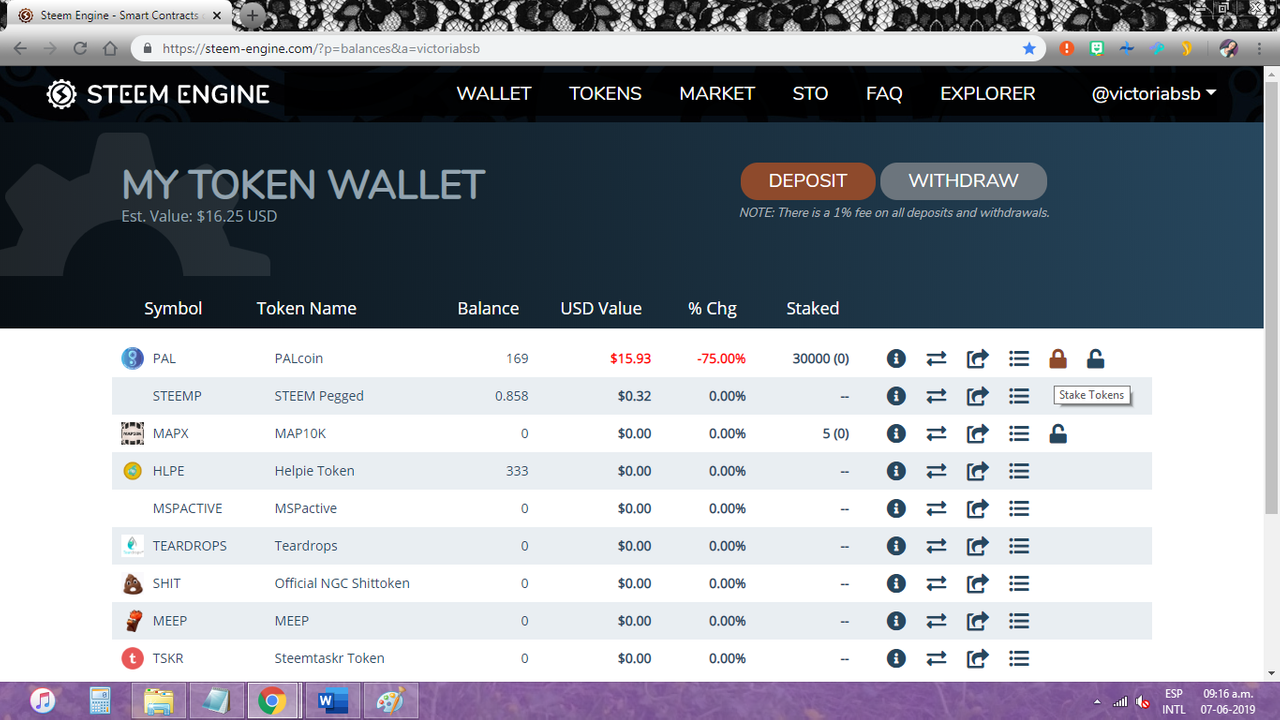1280x720 pixels.
Task: Open EXPLORER menu item
Action: (x=988, y=94)
